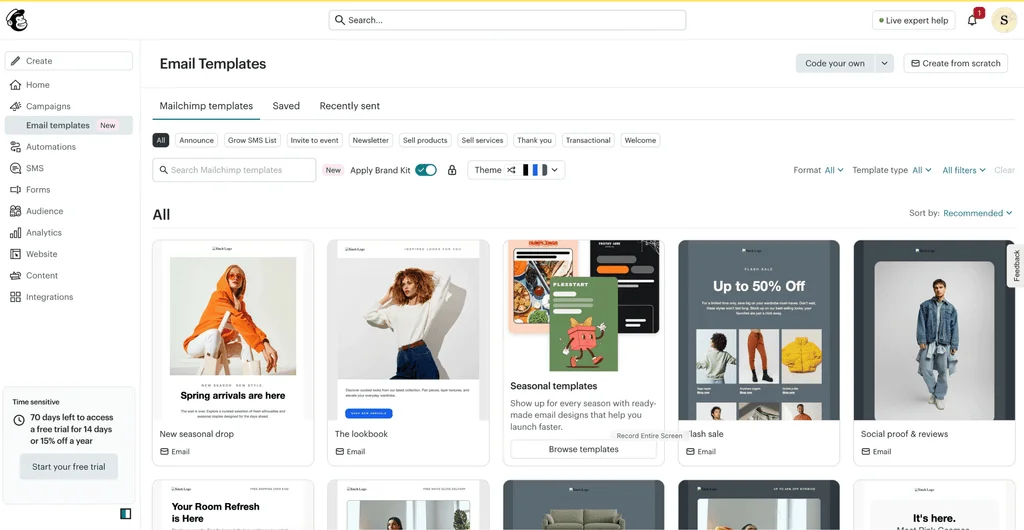Select the Invite to event filter chip
Image resolution: width=1024 pixels, height=530 pixels.
(x=315, y=140)
